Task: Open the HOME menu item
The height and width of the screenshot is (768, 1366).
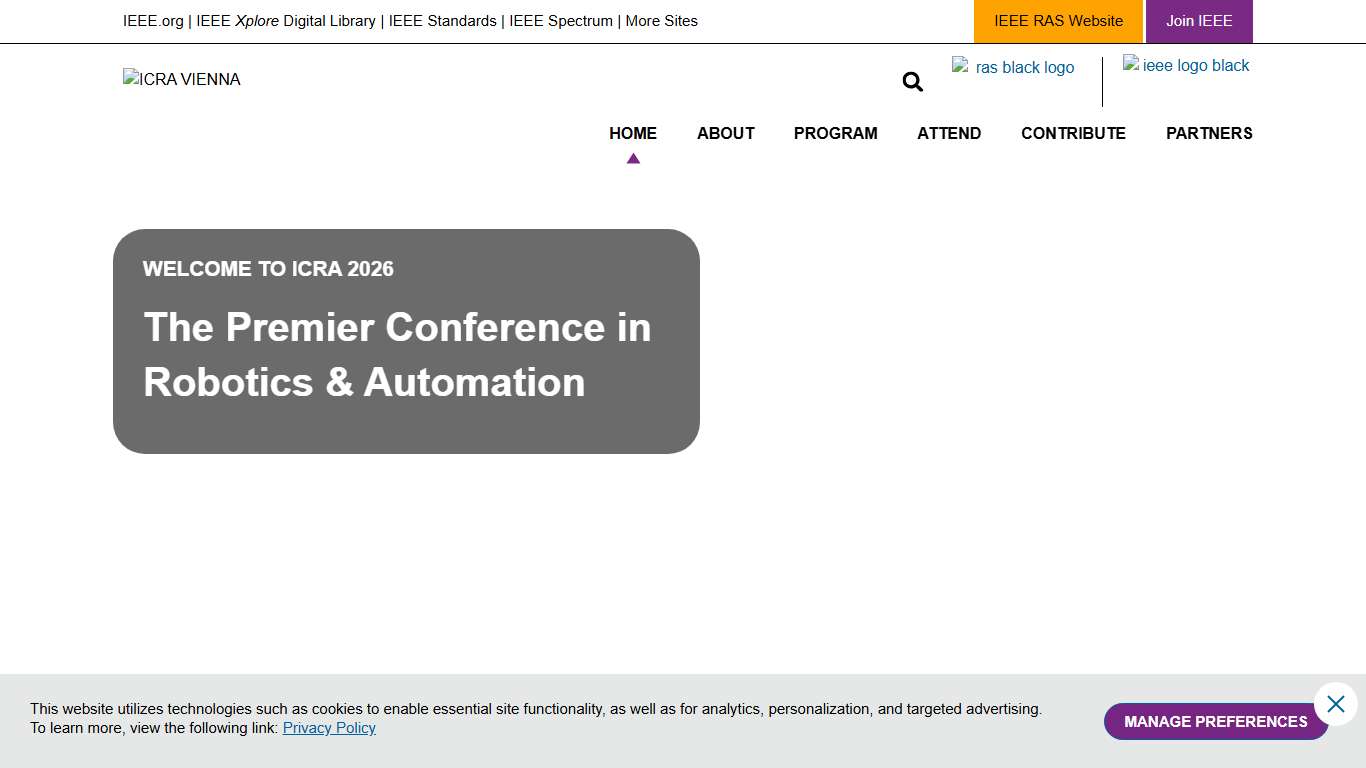Action: pyautogui.click(x=632, y=133)
